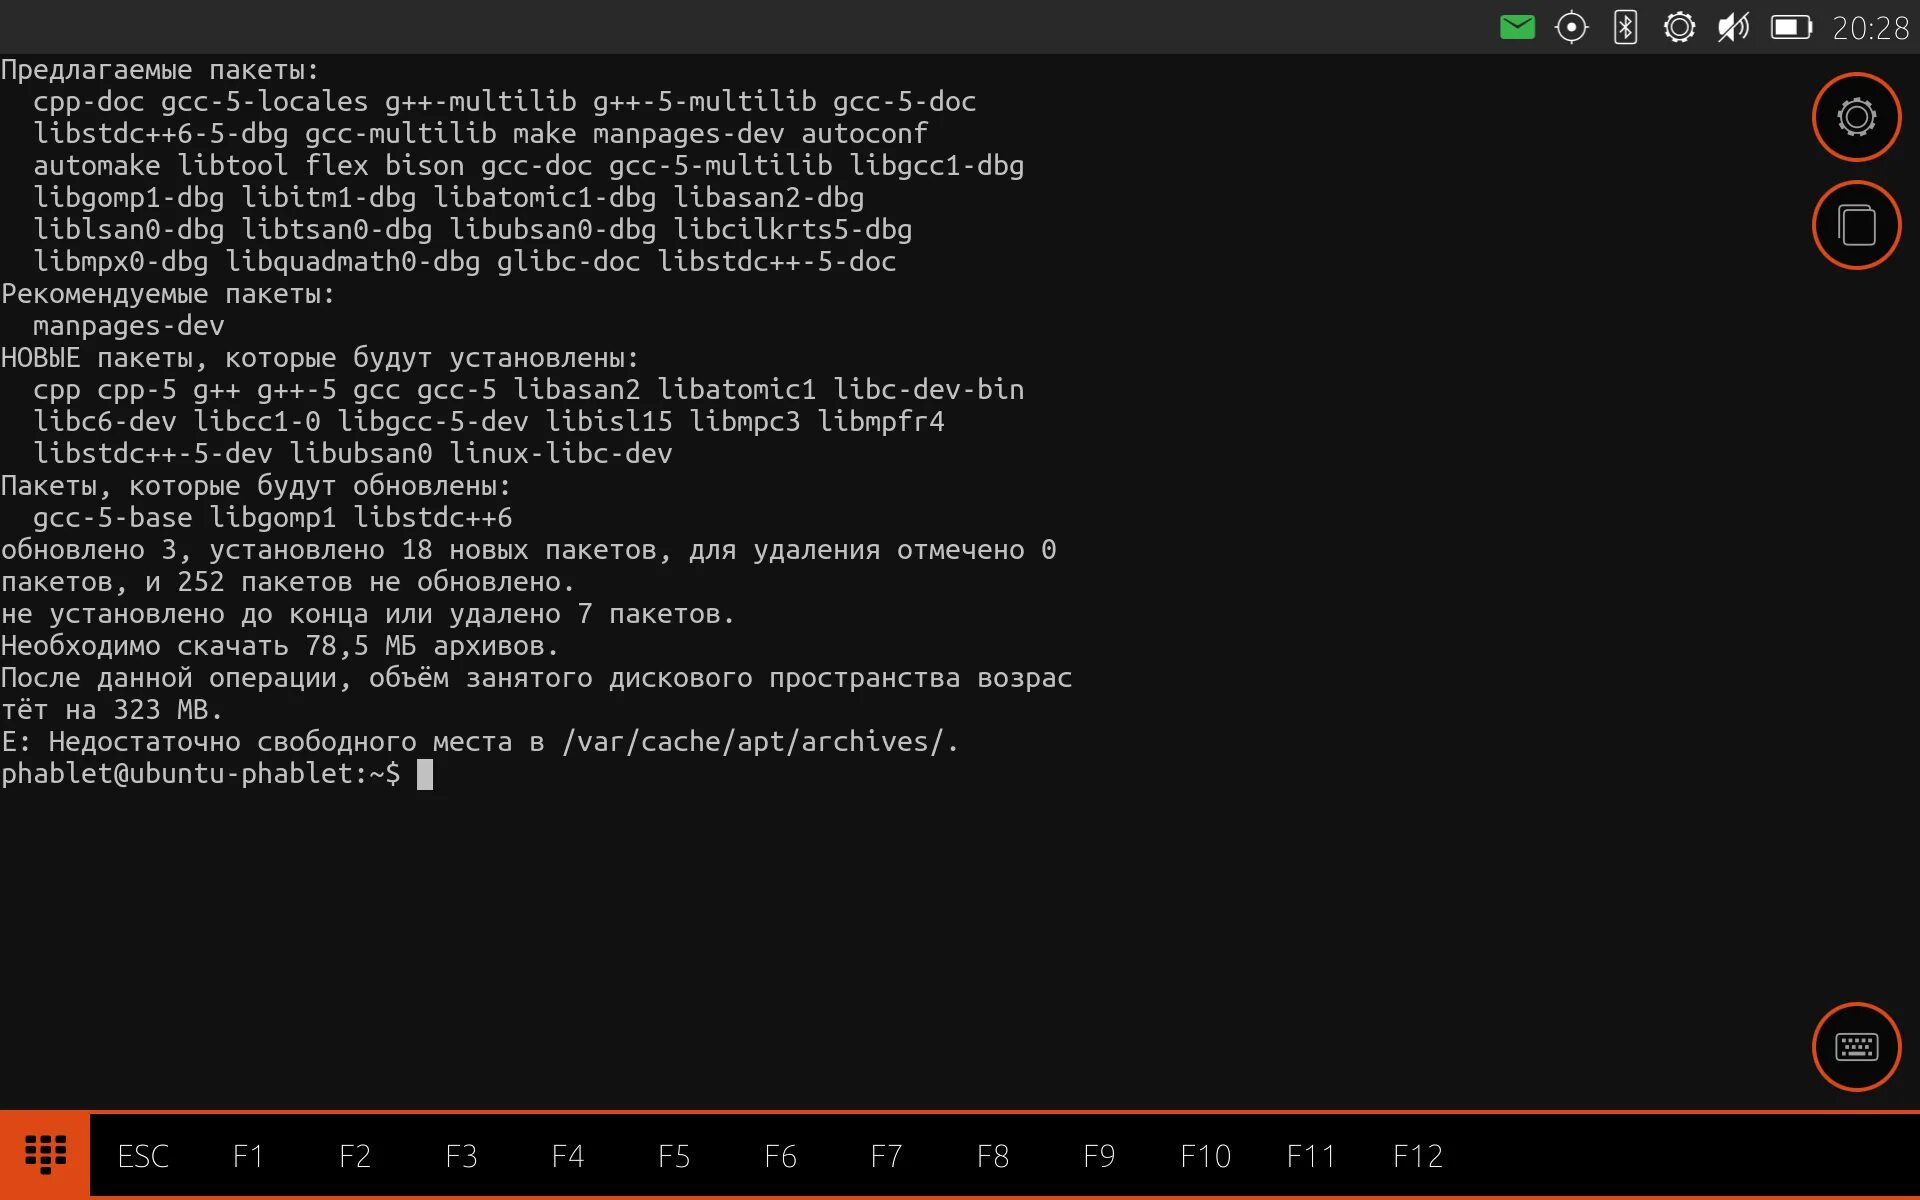This screenshot has height=1200, width=1920.
Task: Open system settings indicator in status bar
Action: click(1679, 27)
